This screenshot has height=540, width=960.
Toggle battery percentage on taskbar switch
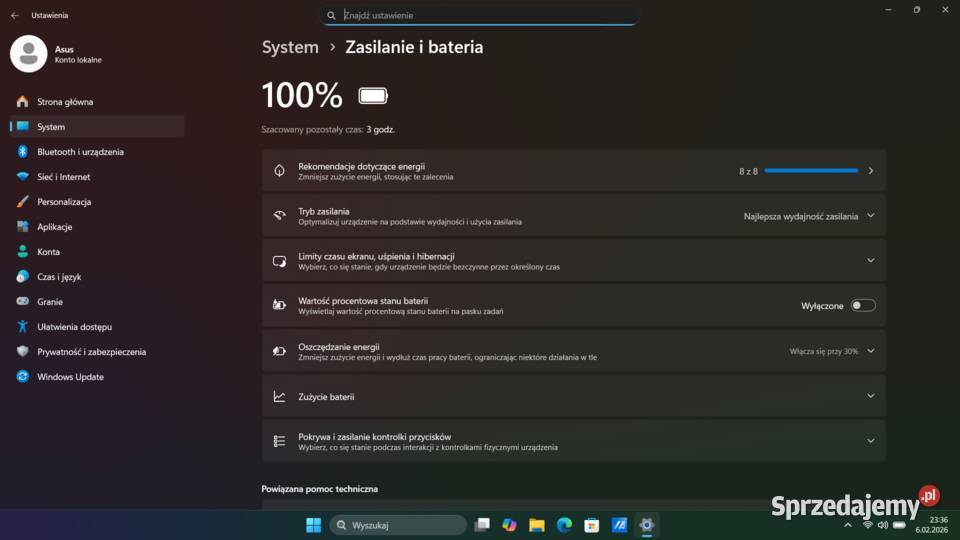[863, 306]
